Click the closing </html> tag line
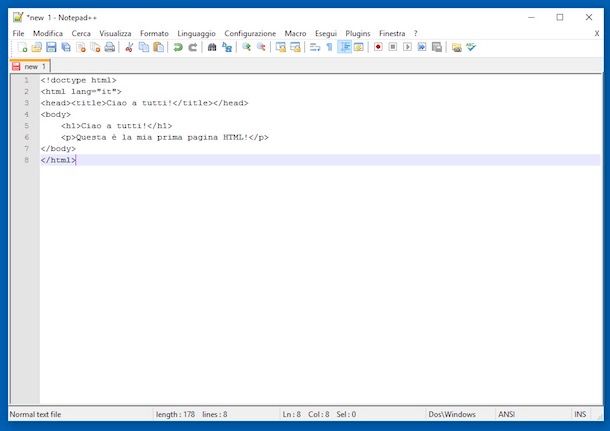The width and height of the screenshot is (610, 431). [x=58, y=160]
